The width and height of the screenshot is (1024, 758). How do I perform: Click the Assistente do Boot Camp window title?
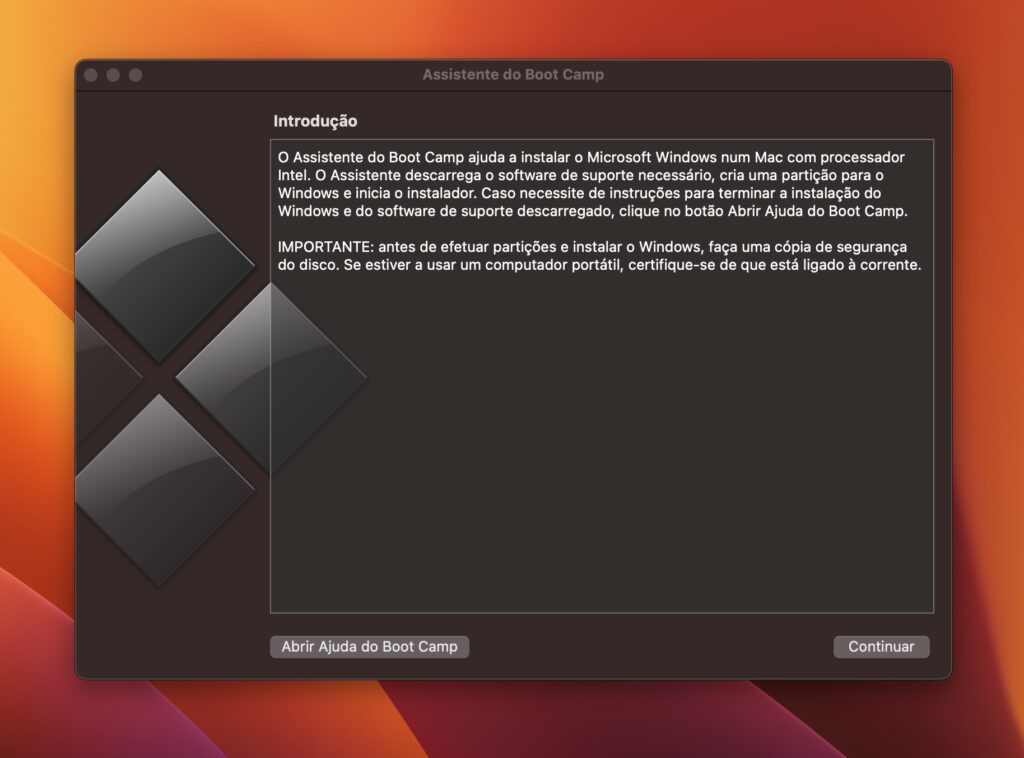click(x=512, y=75)
